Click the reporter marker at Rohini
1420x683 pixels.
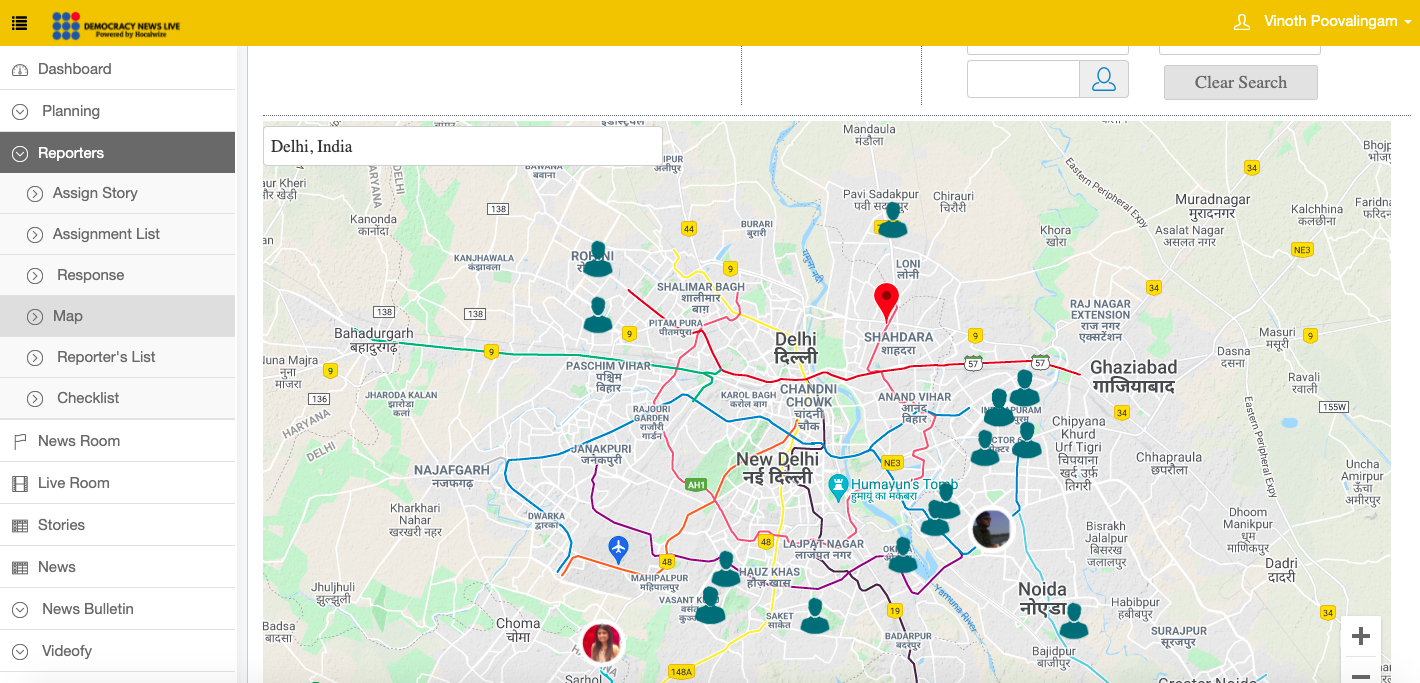tap(597, 259)
